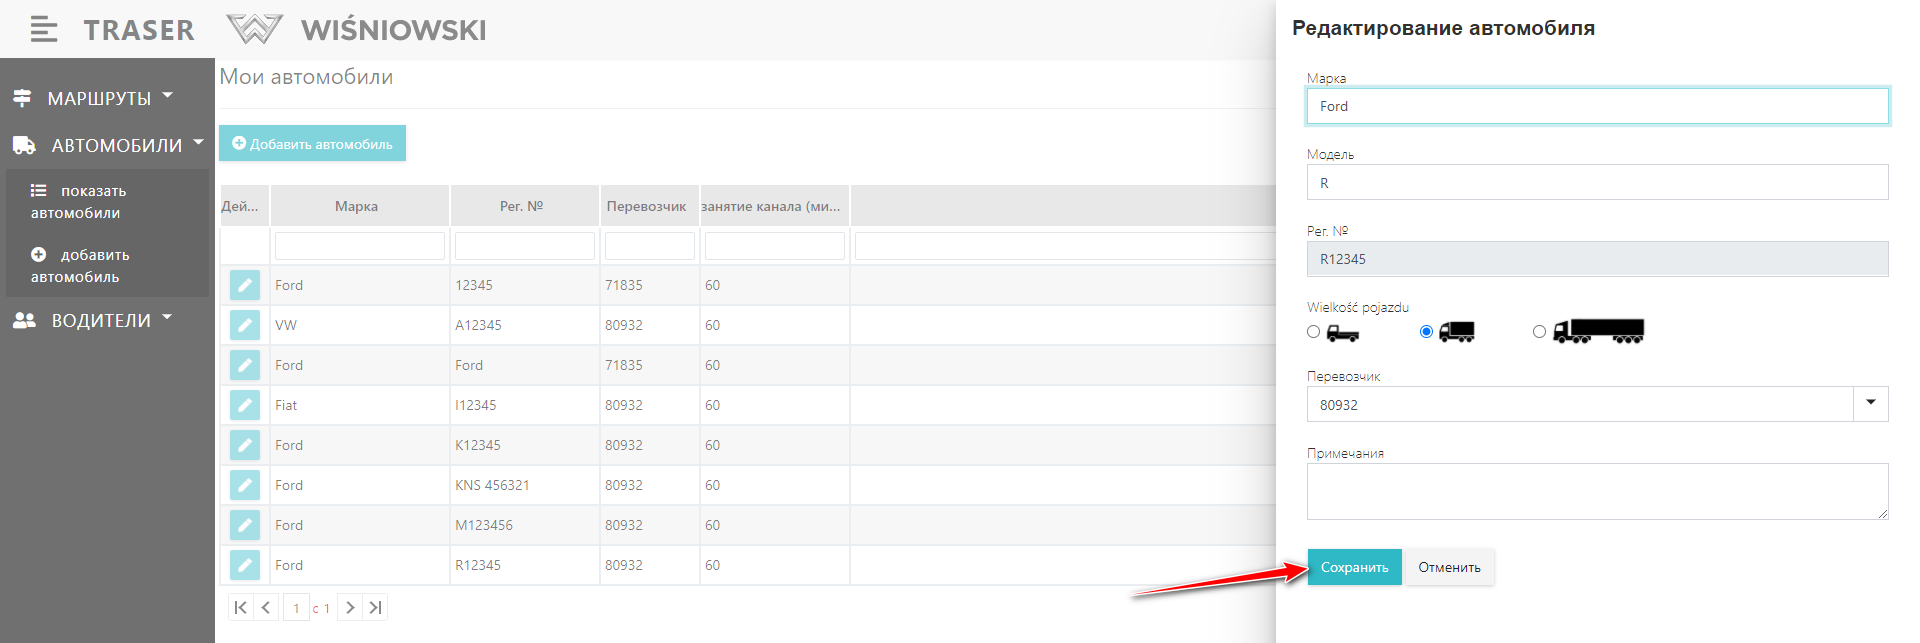Open the Перевозчик dropdown arrow
Screen dimensions: 1920x643
coord(1870,404)
